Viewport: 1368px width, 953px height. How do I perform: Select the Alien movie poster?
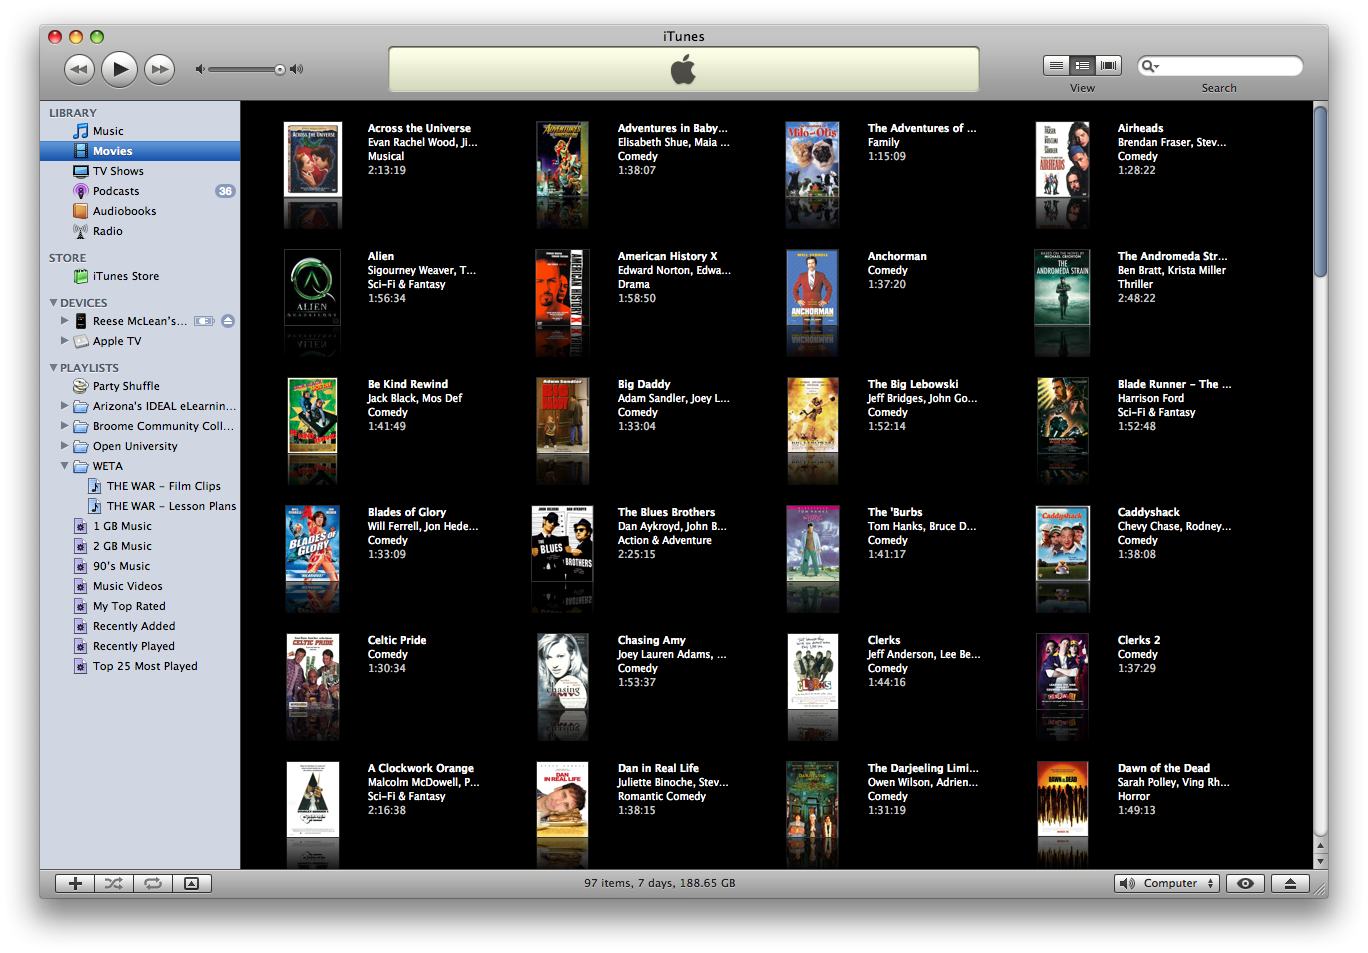[x=313, y=286]
